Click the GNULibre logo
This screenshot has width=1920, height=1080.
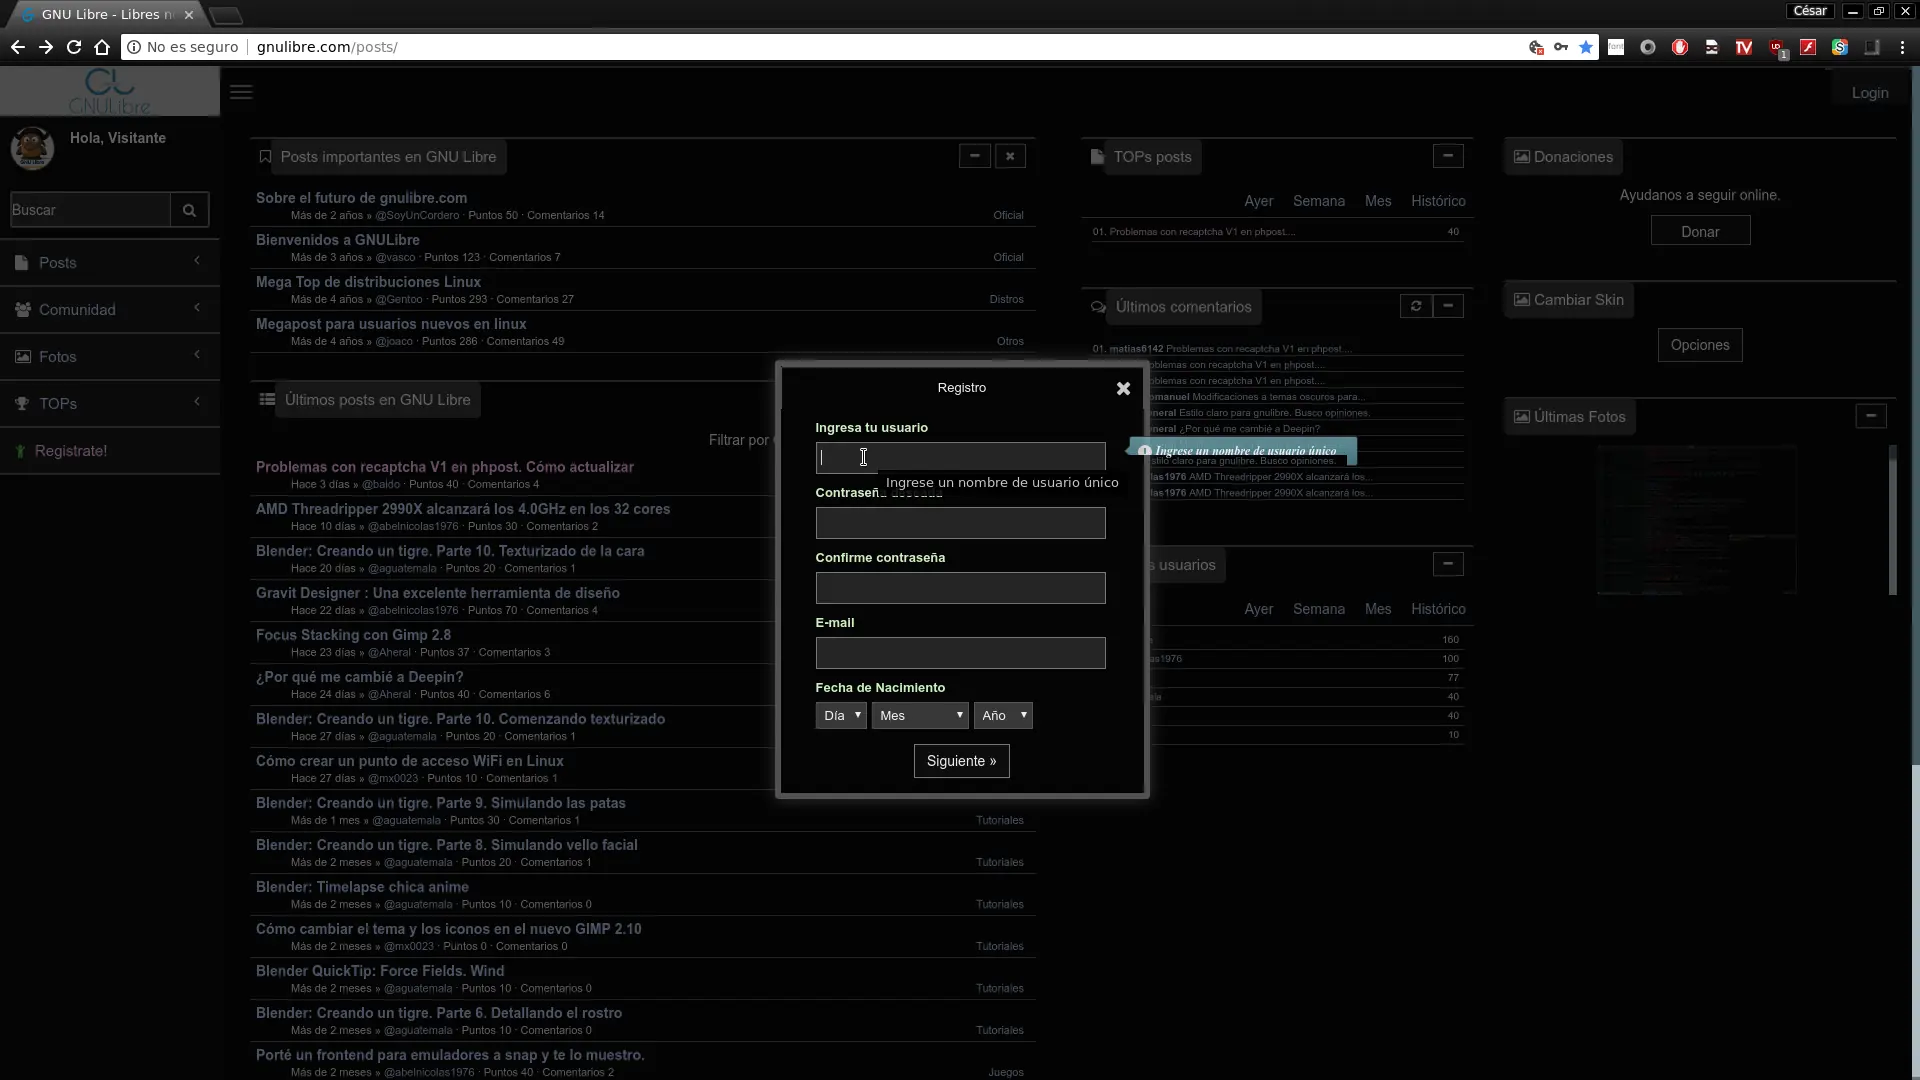(x=110, y=91)
